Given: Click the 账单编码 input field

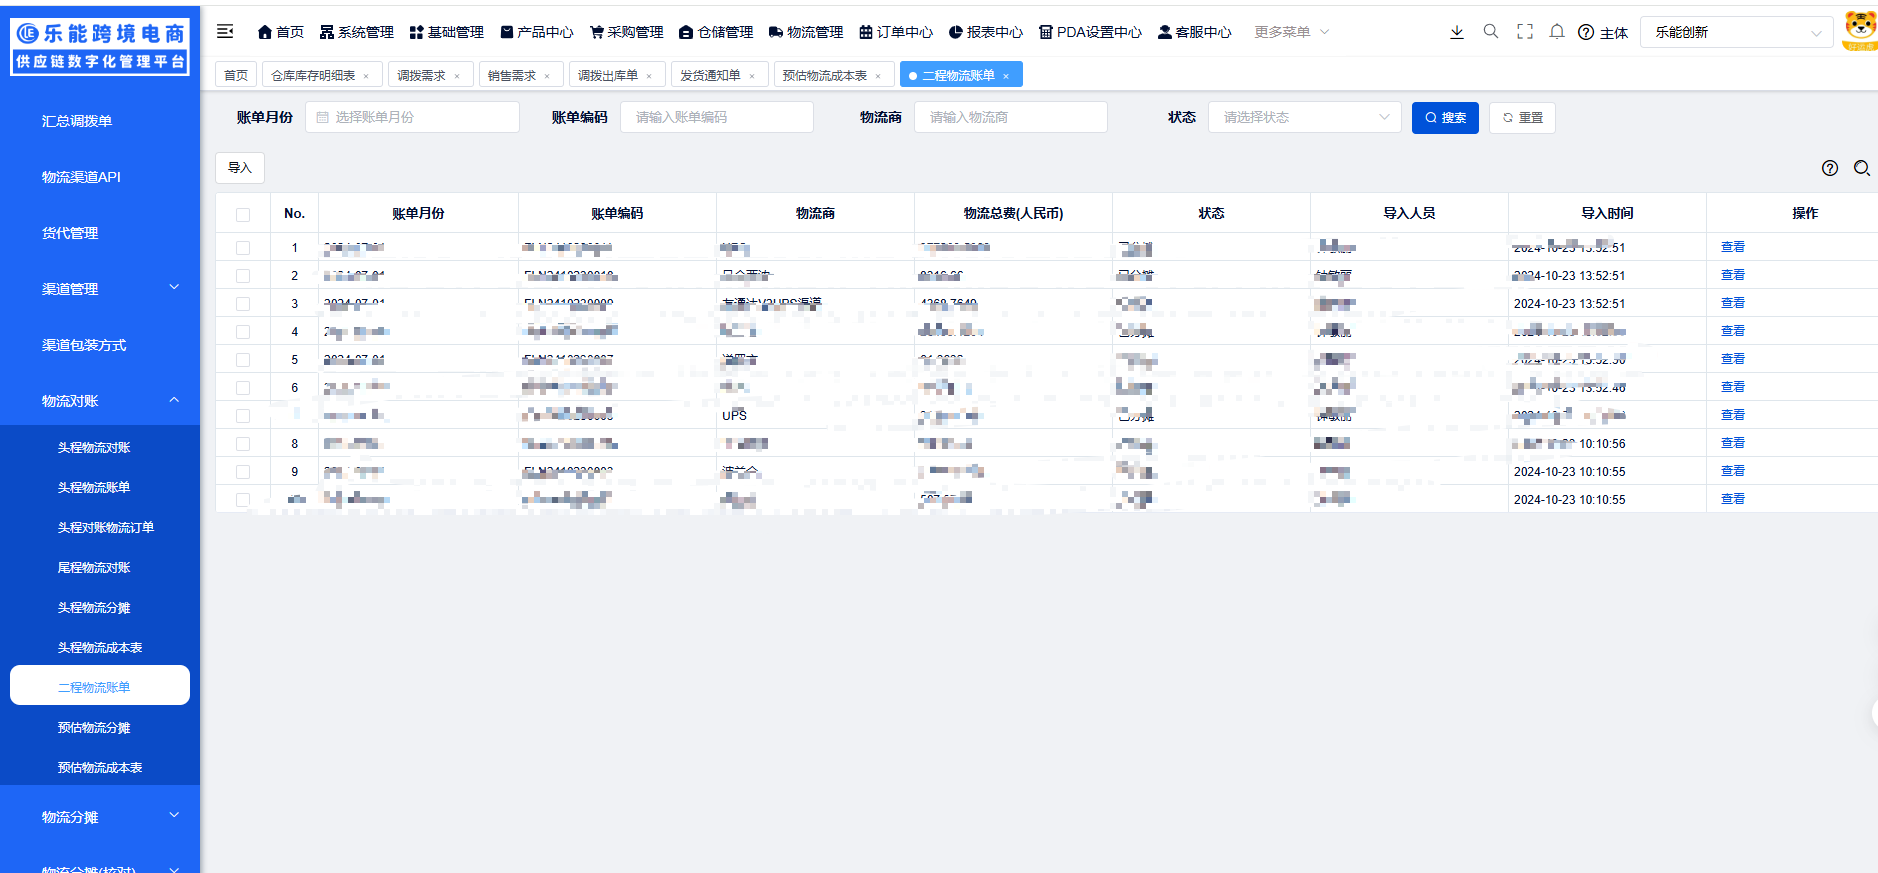Looking at the screenshot, I should coord(716,117).
